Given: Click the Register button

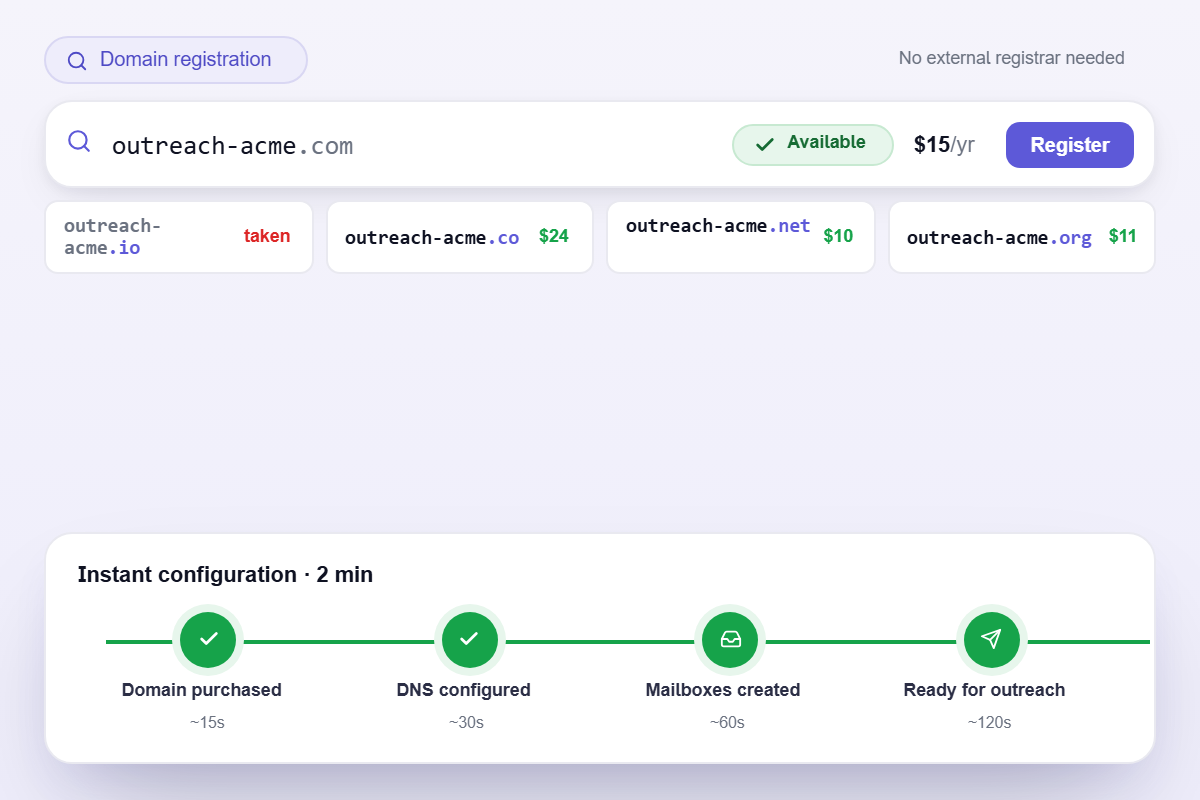Looking at the screenshot, I should point(1070,145).
